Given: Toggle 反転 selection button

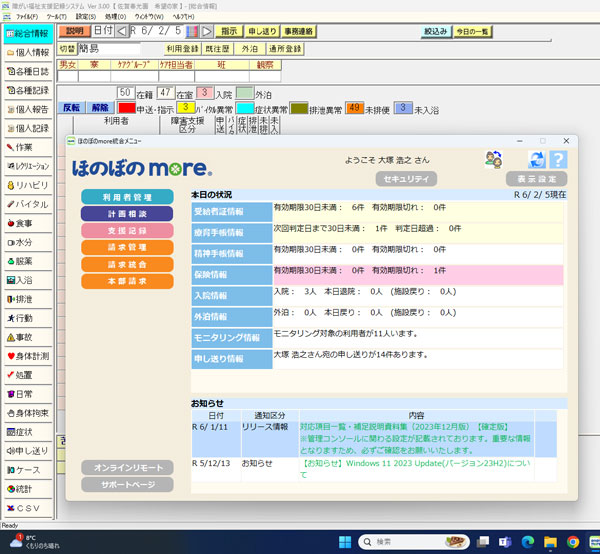Looking at the screenshot, I should (x=72, y=108).
